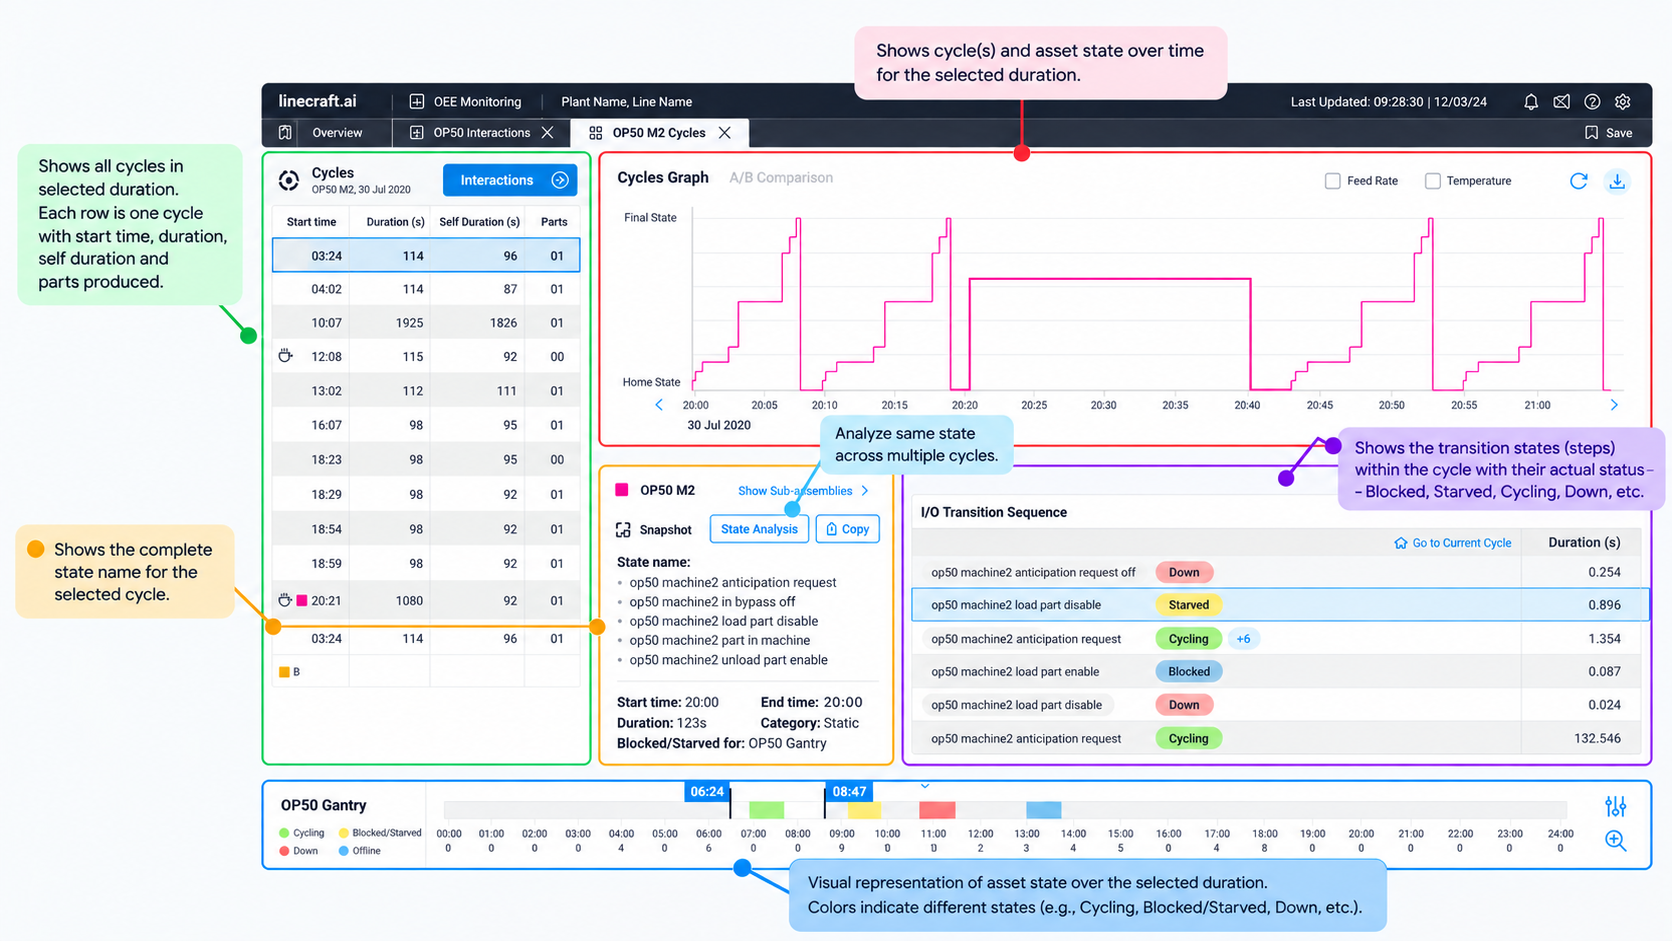Open the notifications bell icon
Image resolution: width=1672 pixels, height=941 pixels.
coord(1530,102)
